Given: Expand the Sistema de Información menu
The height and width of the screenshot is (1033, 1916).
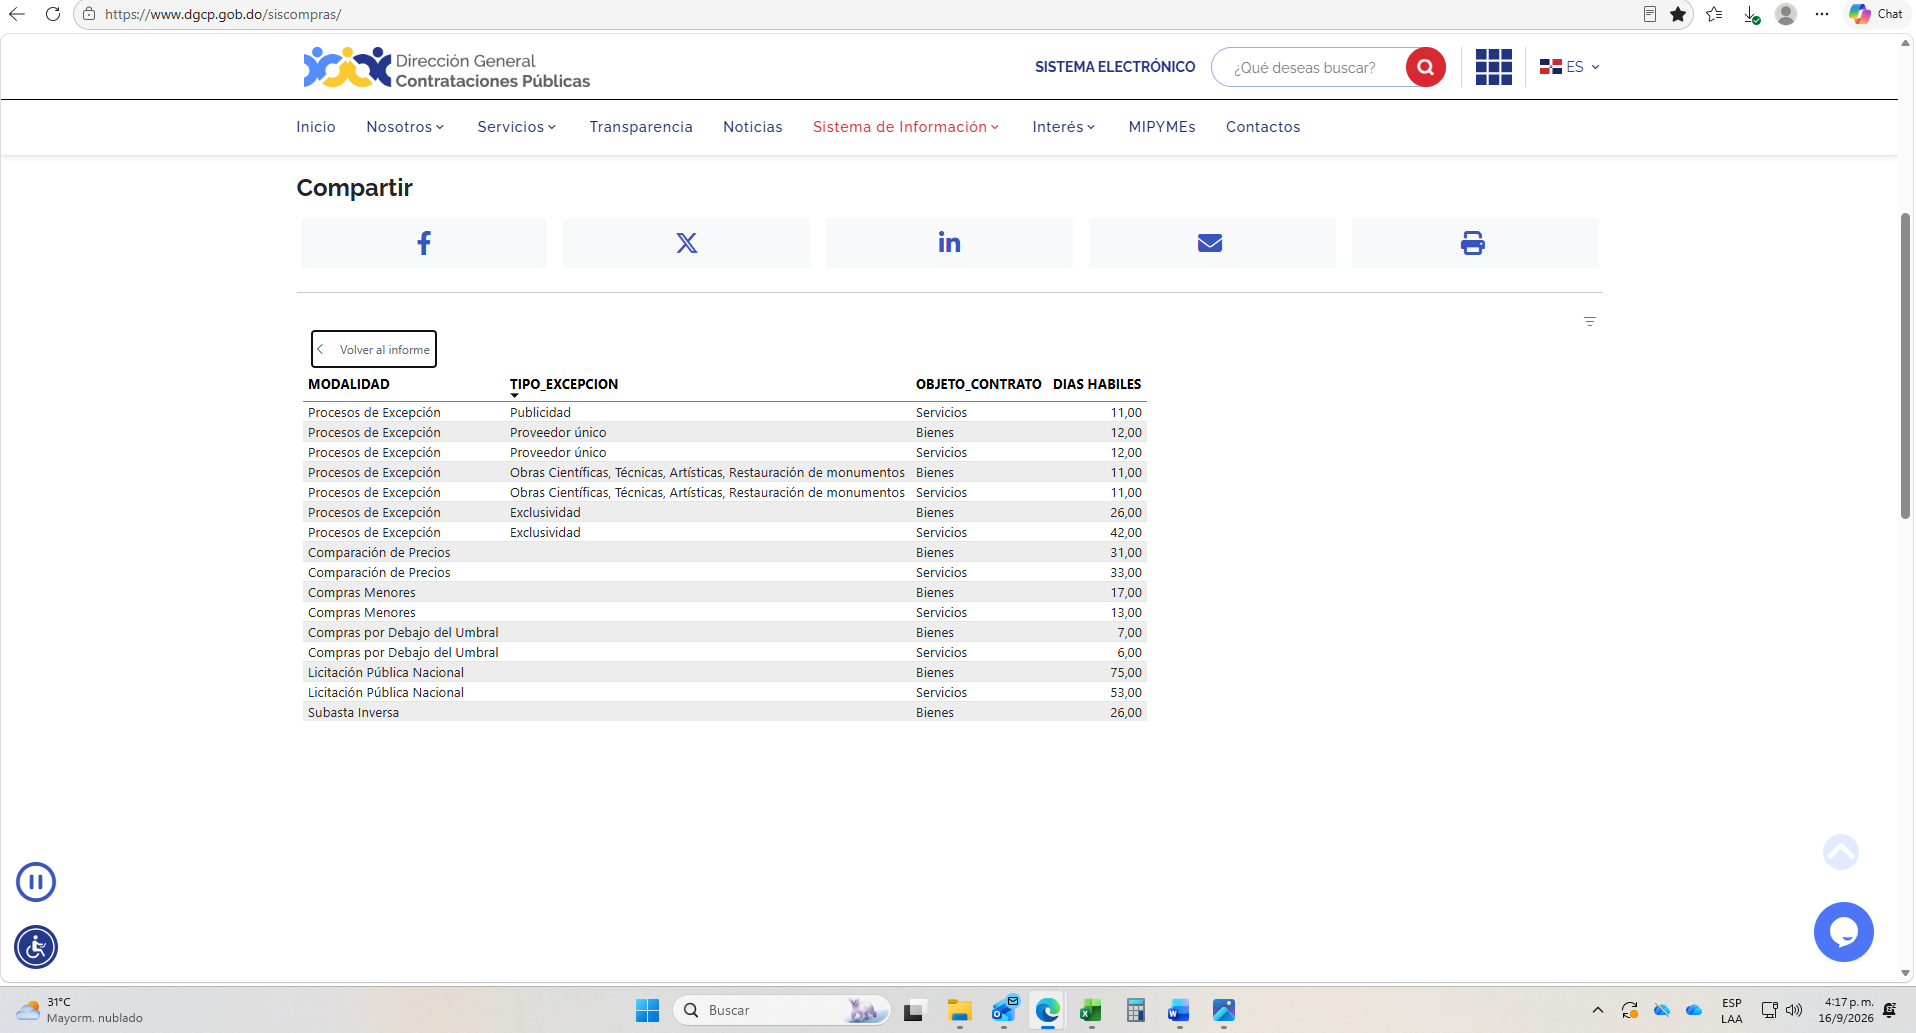Looking at the screenshot, I should pyautogui.click(x=906, y=127).
